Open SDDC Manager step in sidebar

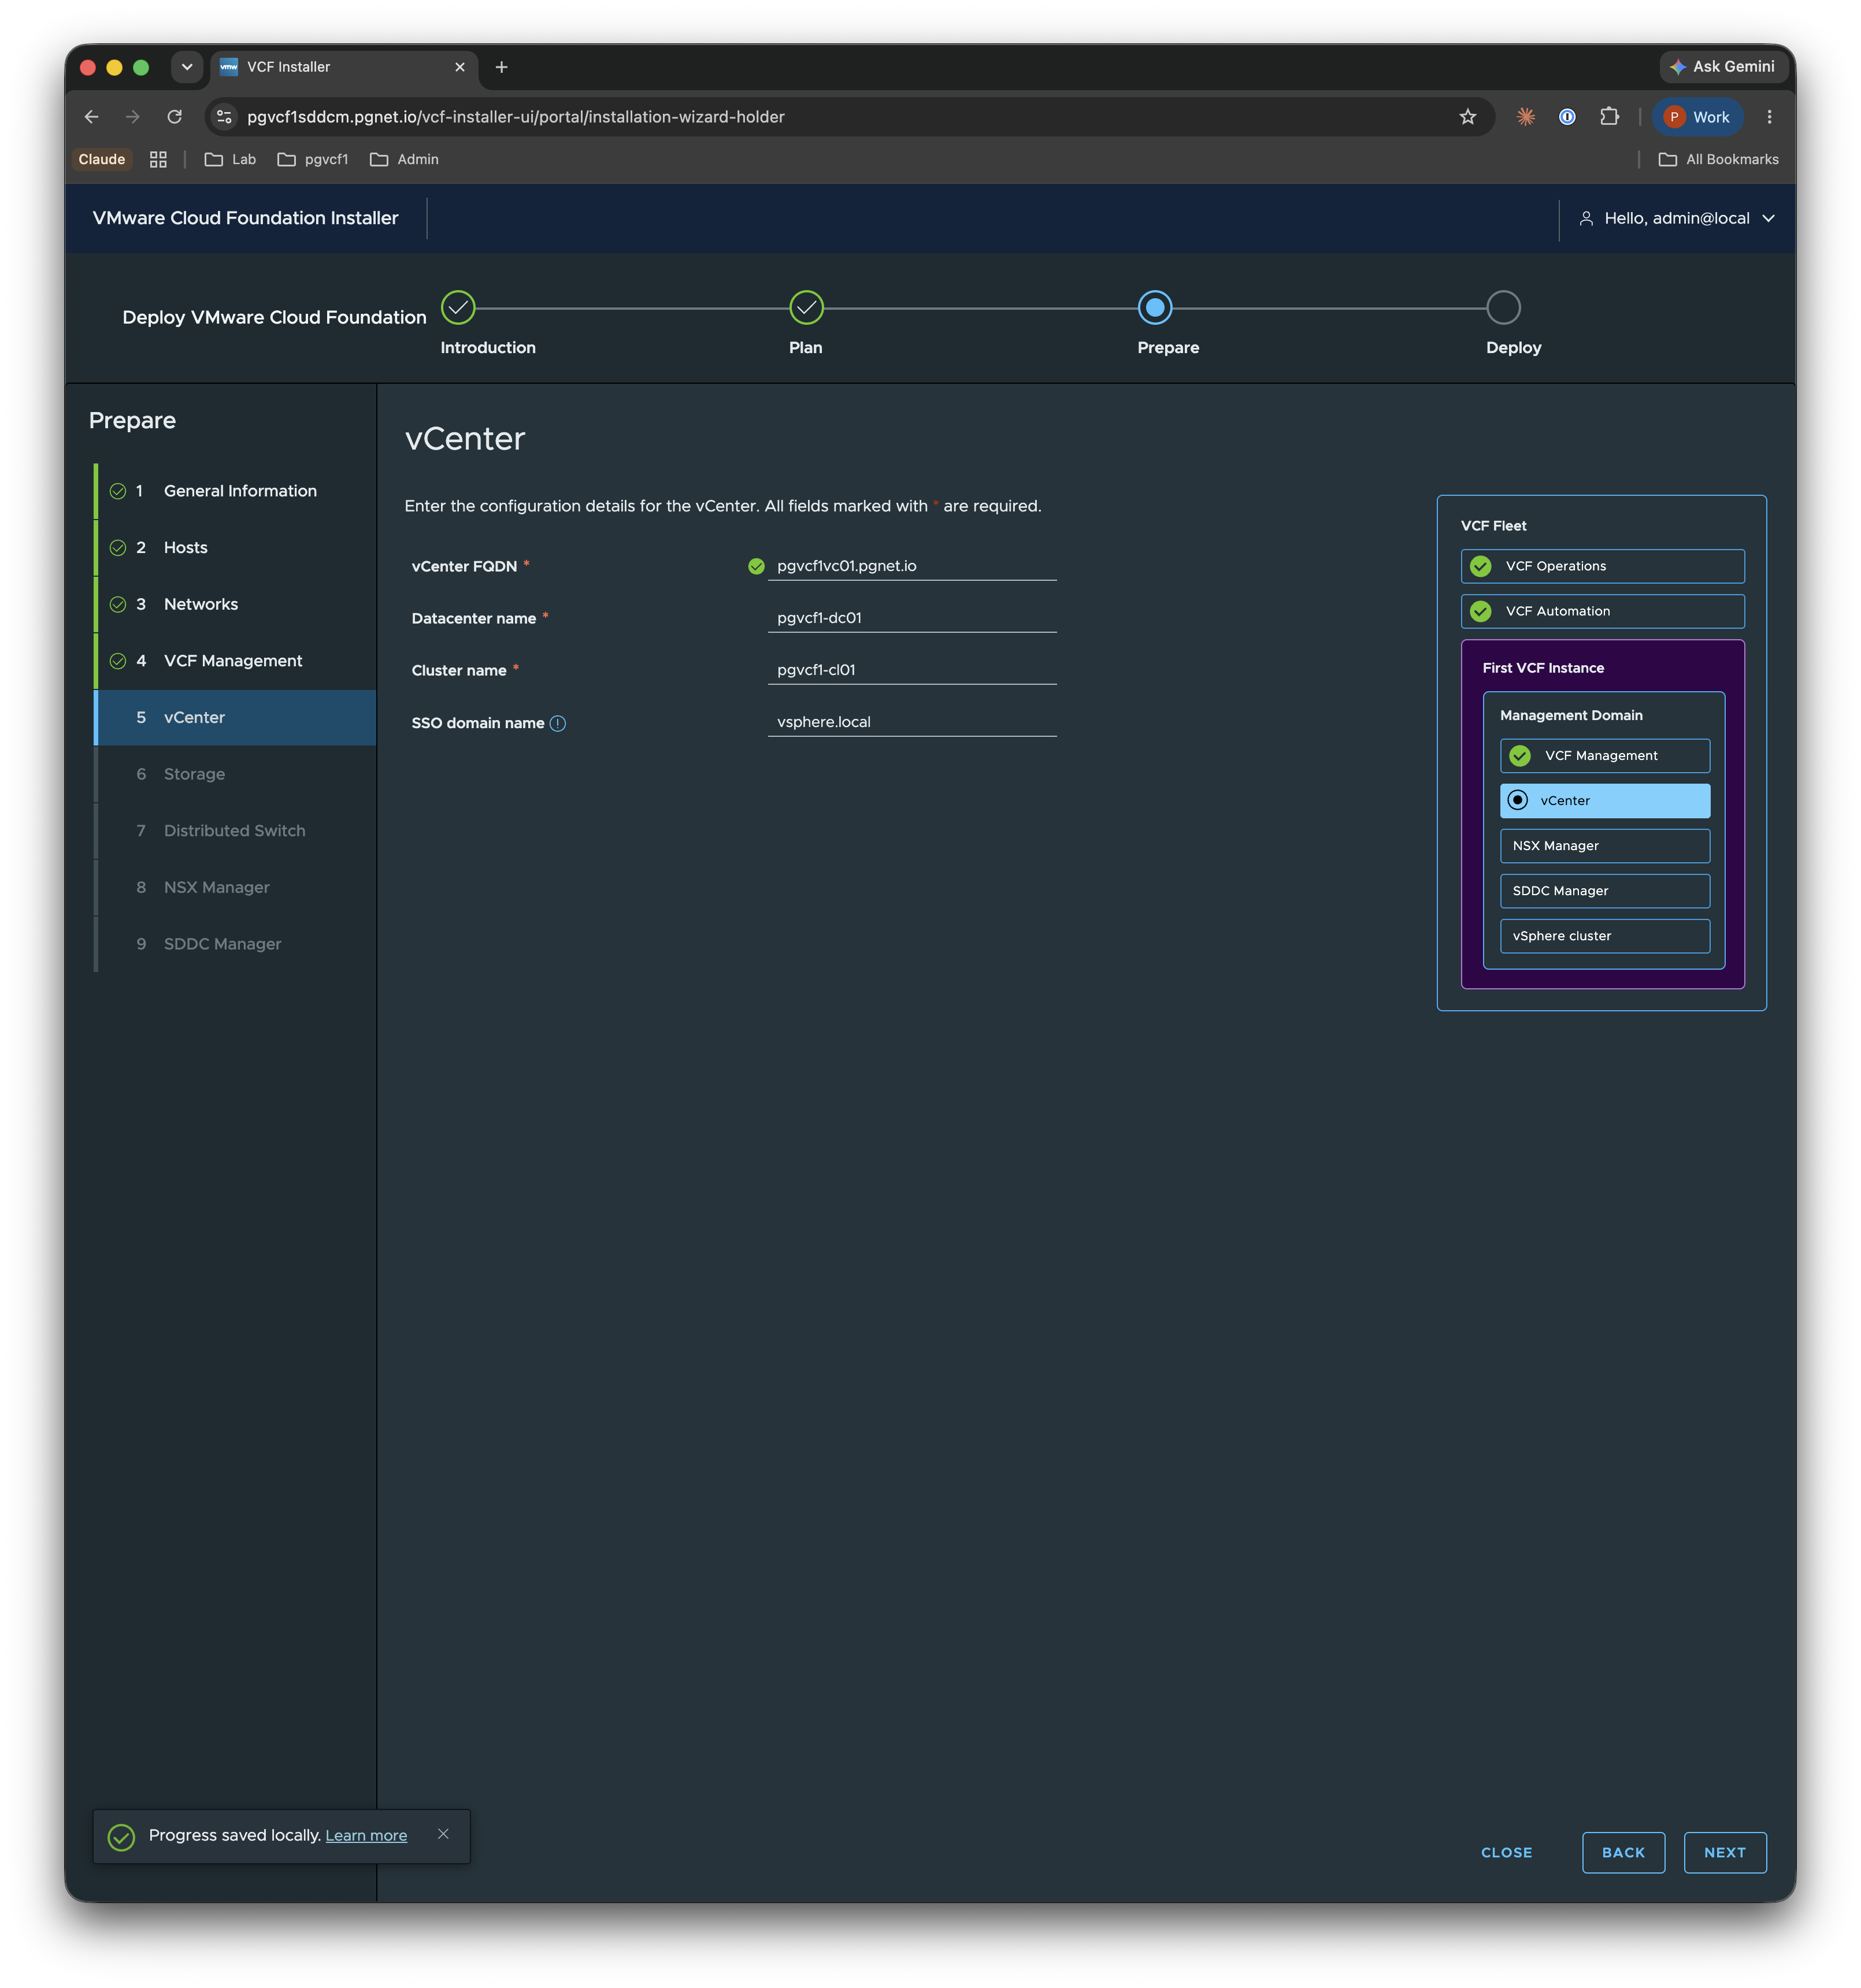click(x=235, y=944)
